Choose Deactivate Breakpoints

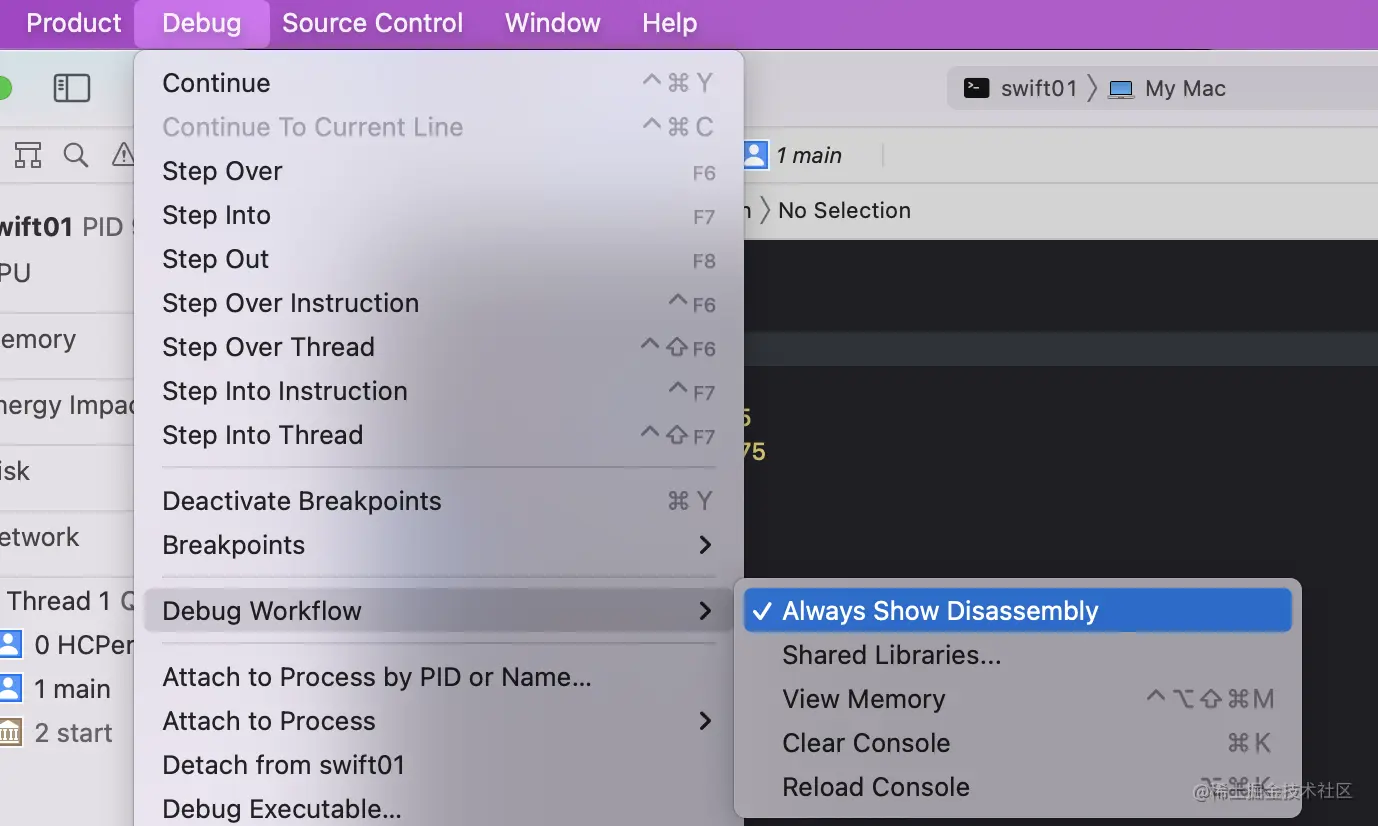click(301, 501)
